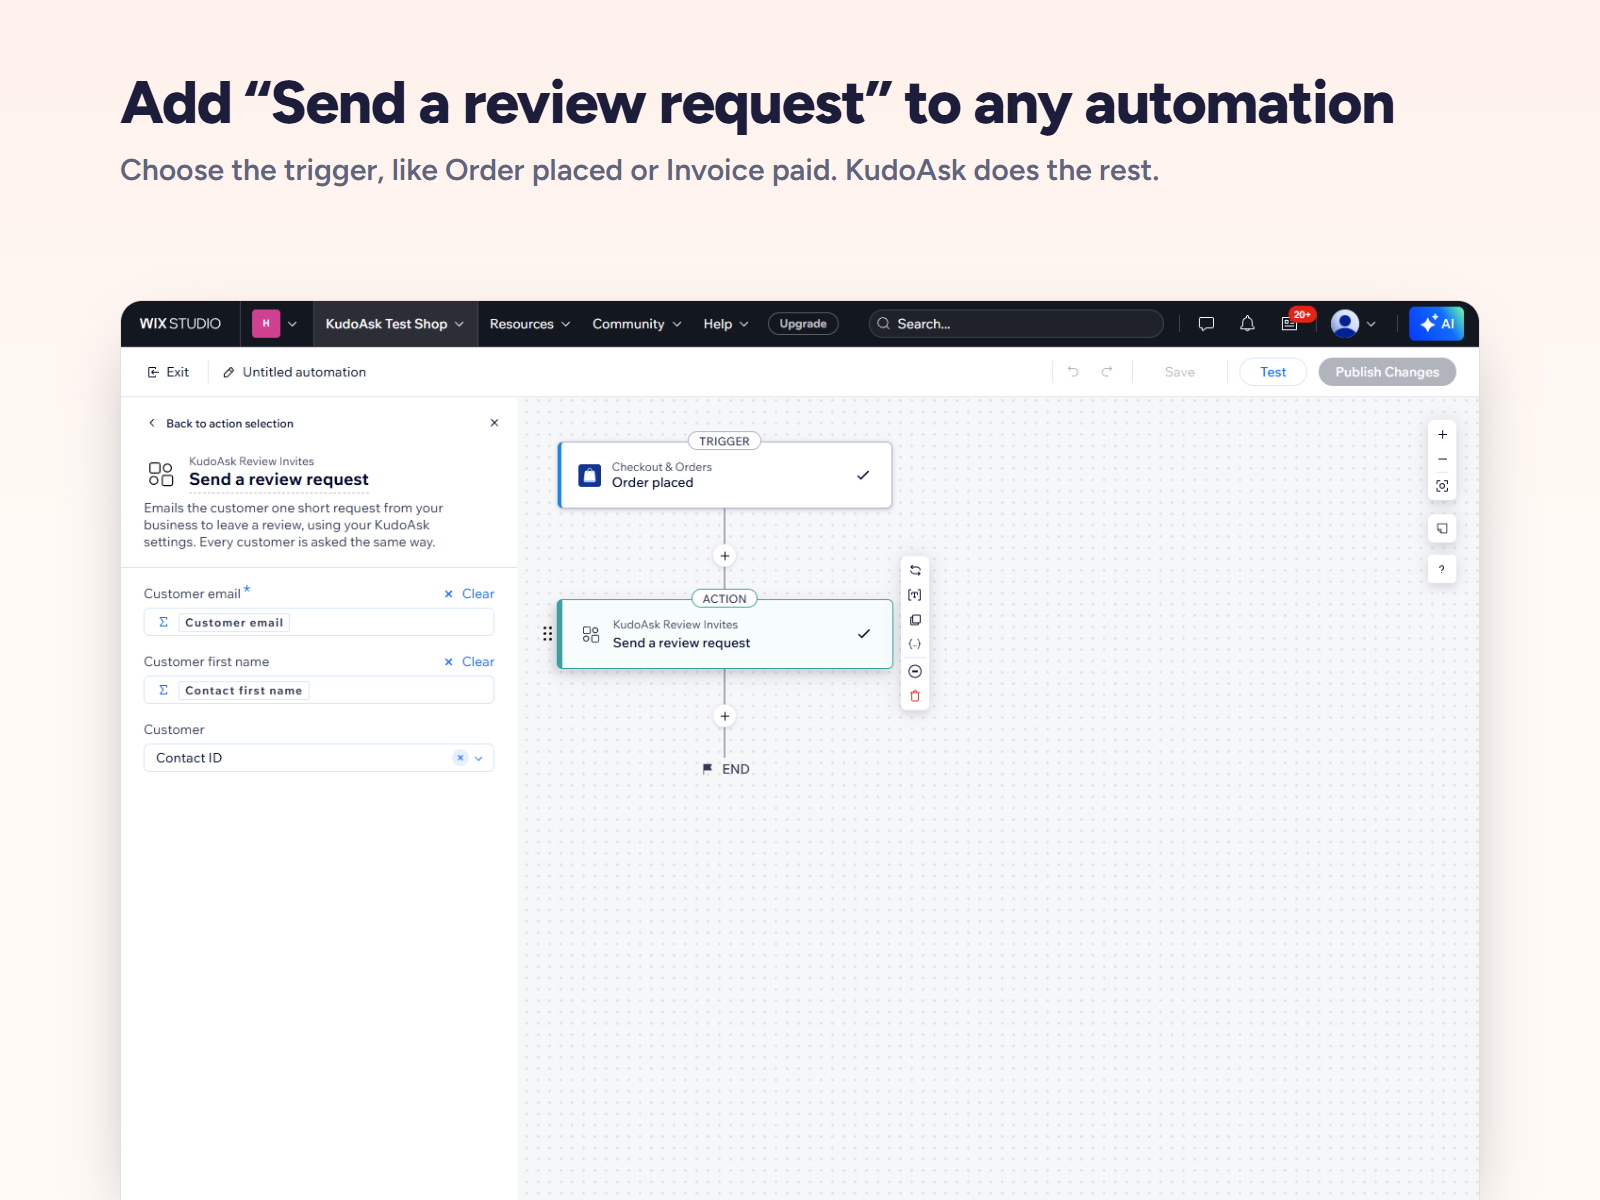Image resolution: width=1600 pixels, height=1200 pixels.
Task: Zoom in on the canvas
Action: [1442, 435]
